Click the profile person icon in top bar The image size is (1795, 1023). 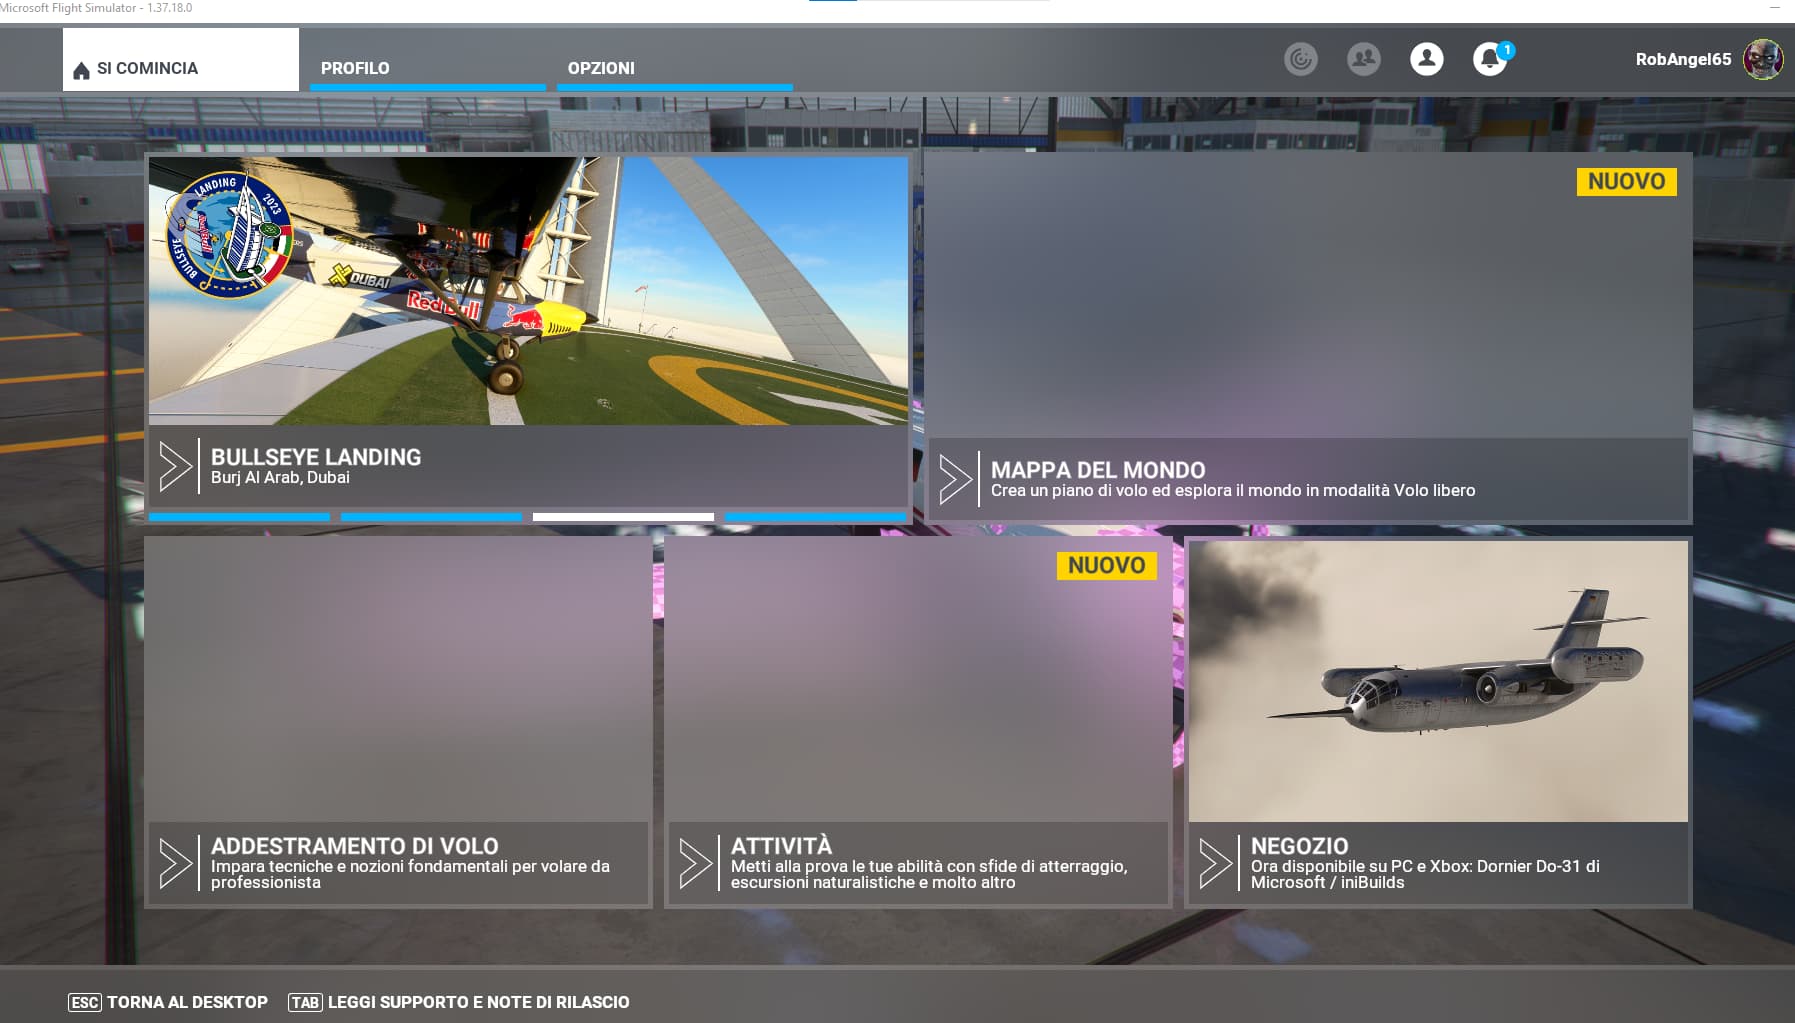pos(1426,59)
